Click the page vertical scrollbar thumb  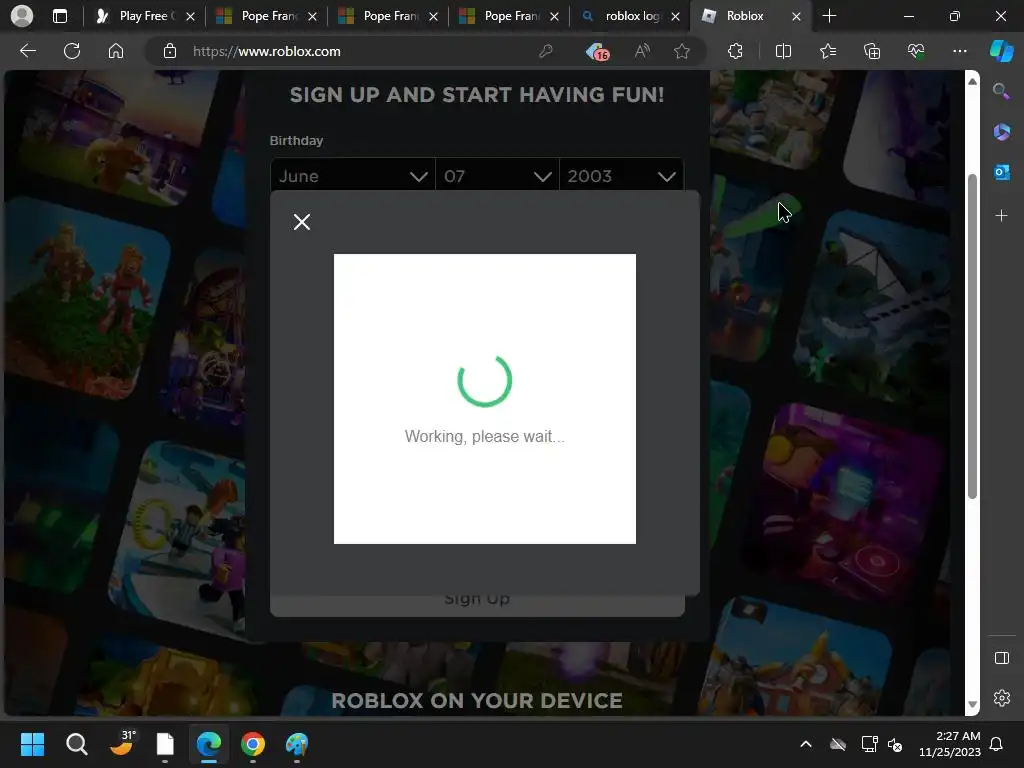[972, 336]
